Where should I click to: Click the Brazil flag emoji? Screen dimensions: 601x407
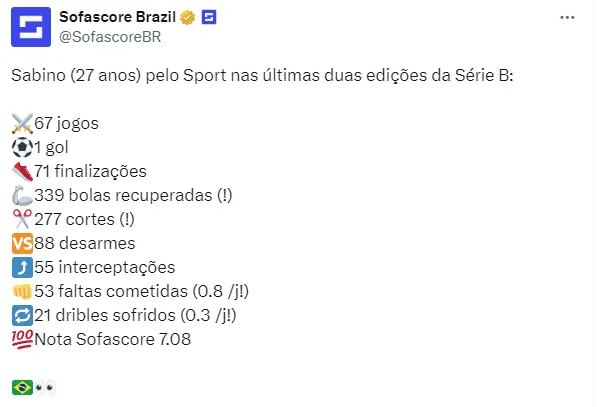(22, 387)
